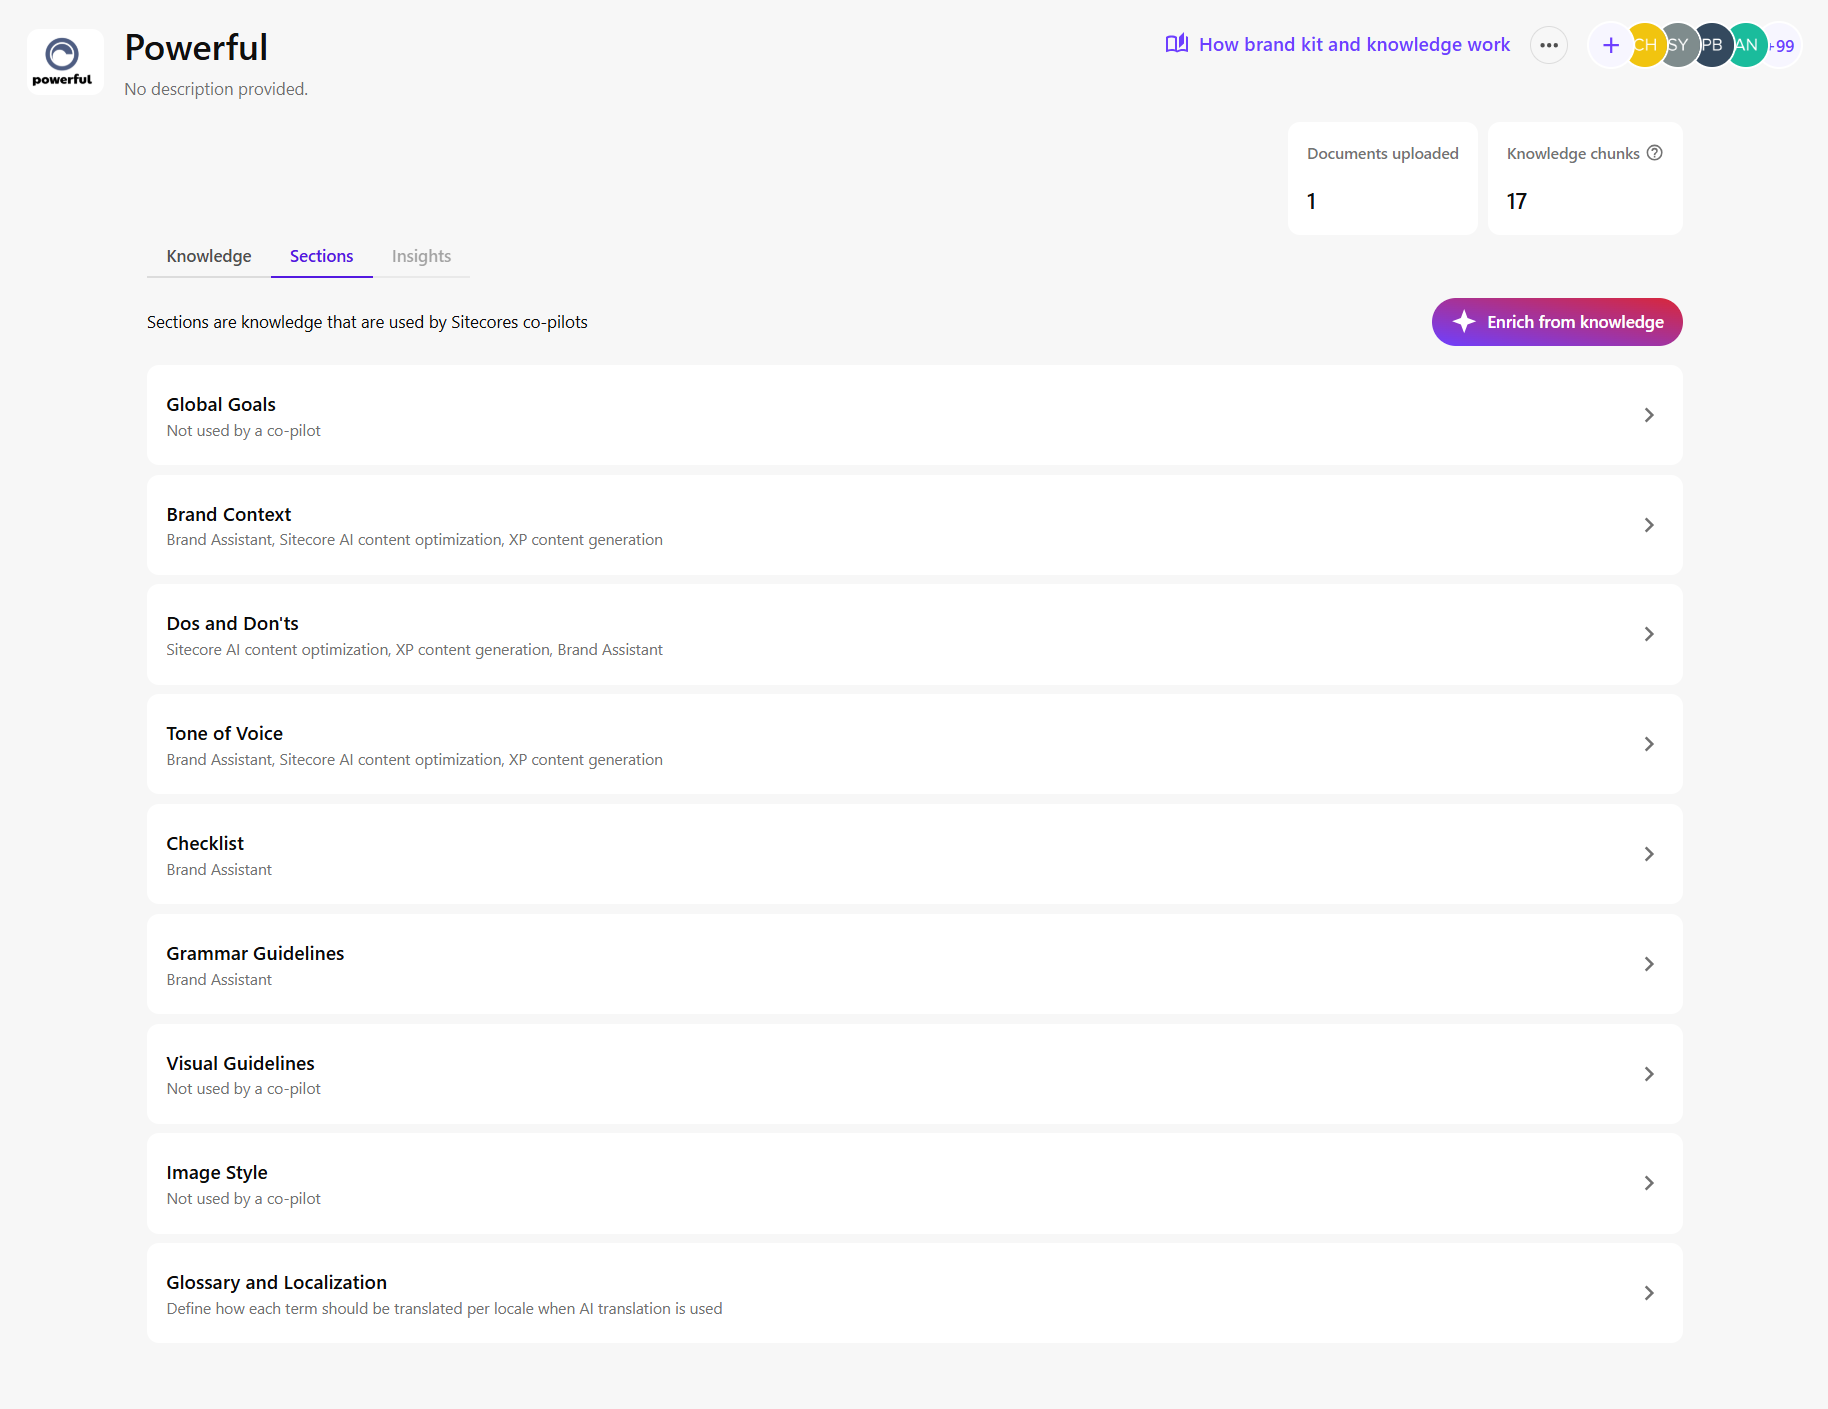Switch to the Knowledge tab

(x=209, y=256)
